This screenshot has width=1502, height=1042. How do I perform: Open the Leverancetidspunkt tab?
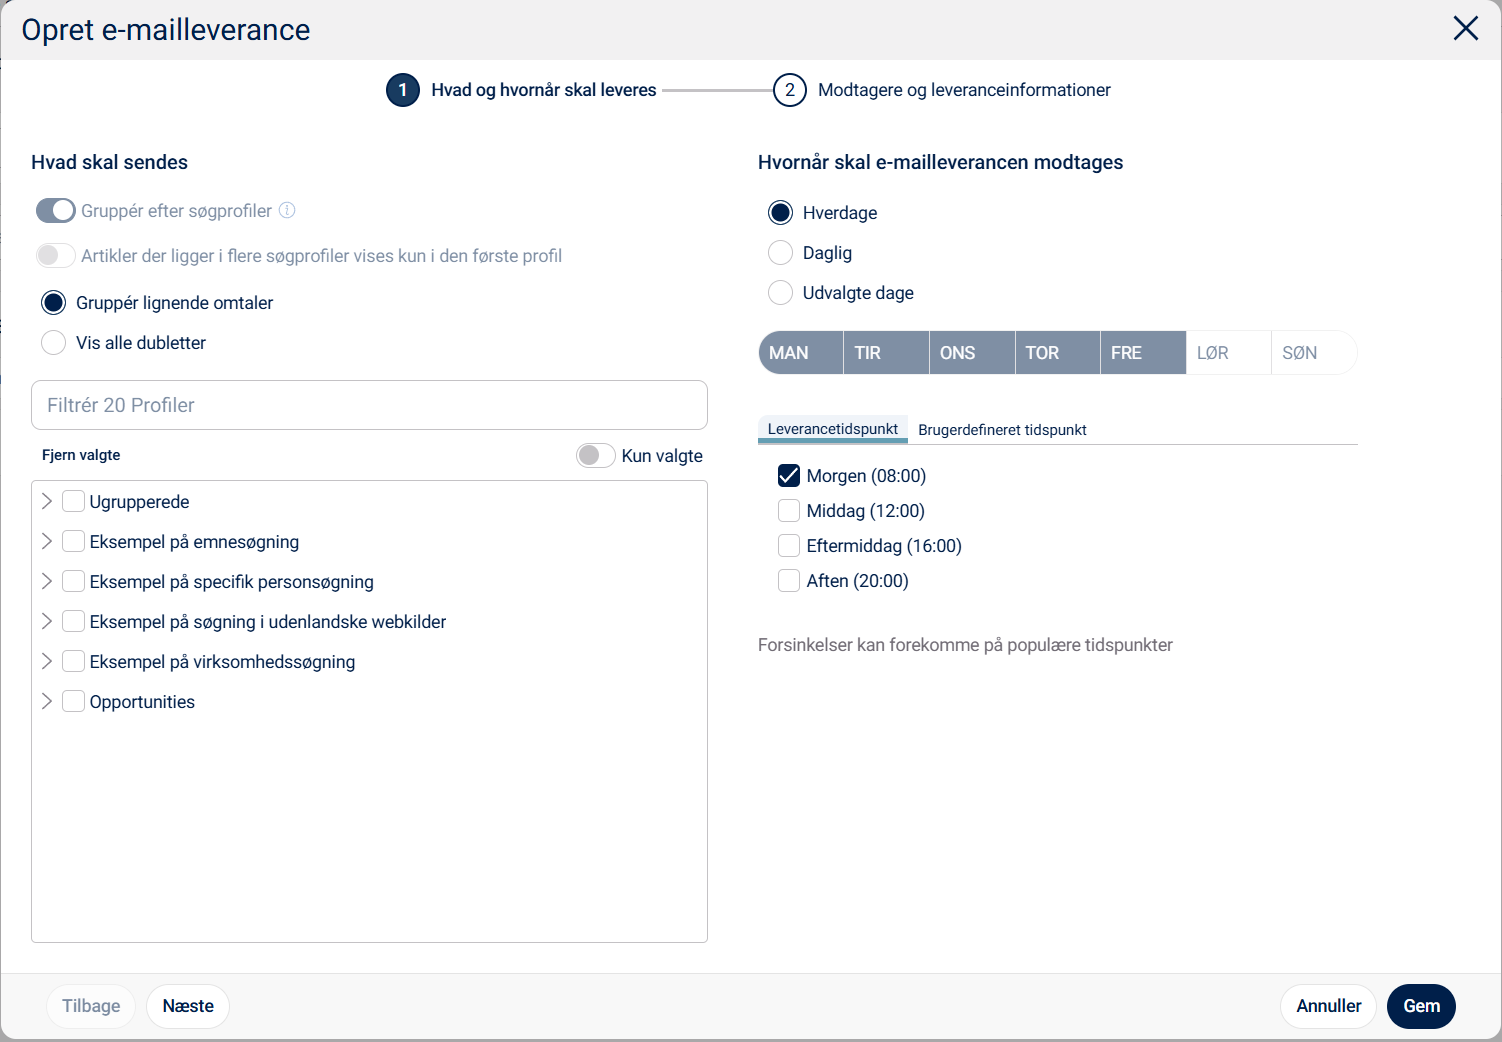(833, 429)
